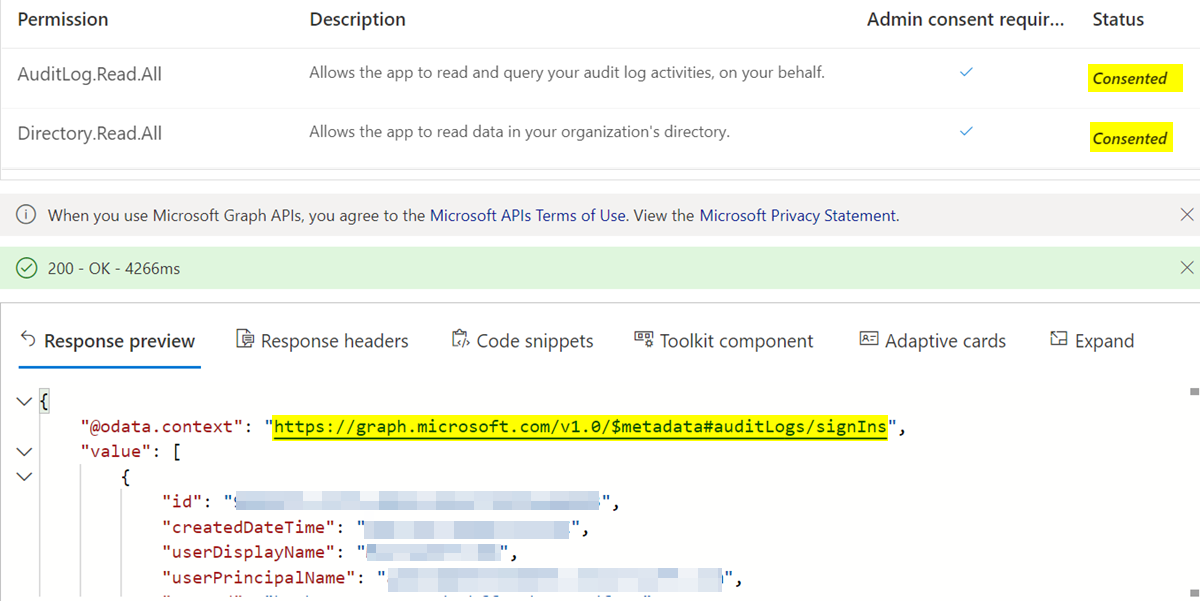Open the Code snippets tab
Screen dimensions: 1200x601
click(522, 341)
